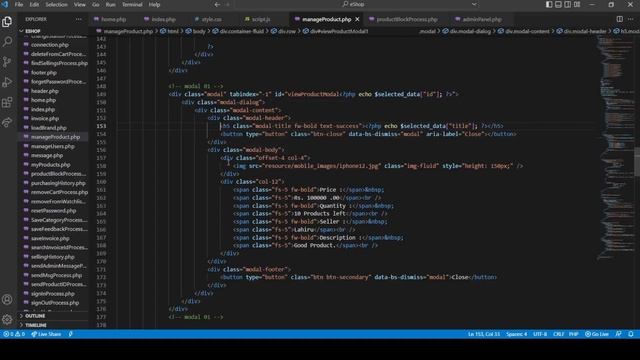Change the UTF-8 file encoding
Image resolution: width=640 pixels, height=360 pixels.
[540, 334]
